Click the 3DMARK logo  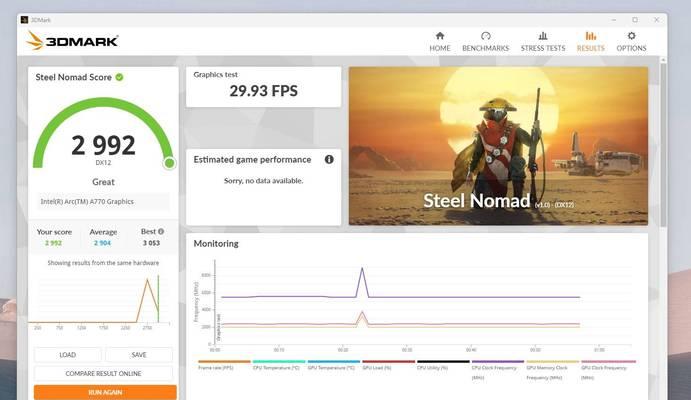(72, 41)
